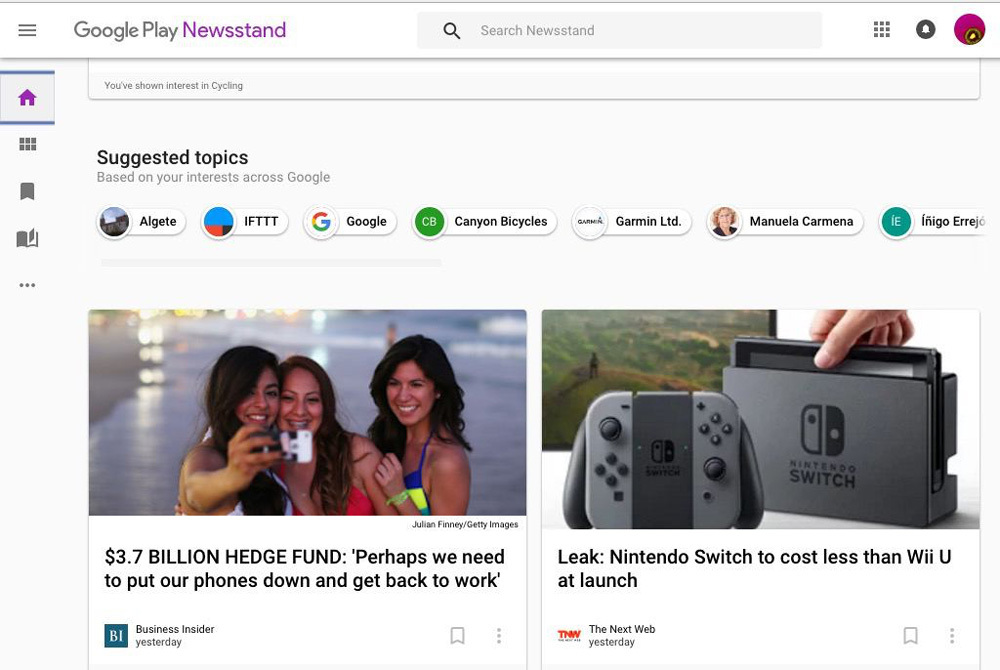Go to Home in sidebar
This screenshot has height=670, width=1000.
(x=27, y=98)
